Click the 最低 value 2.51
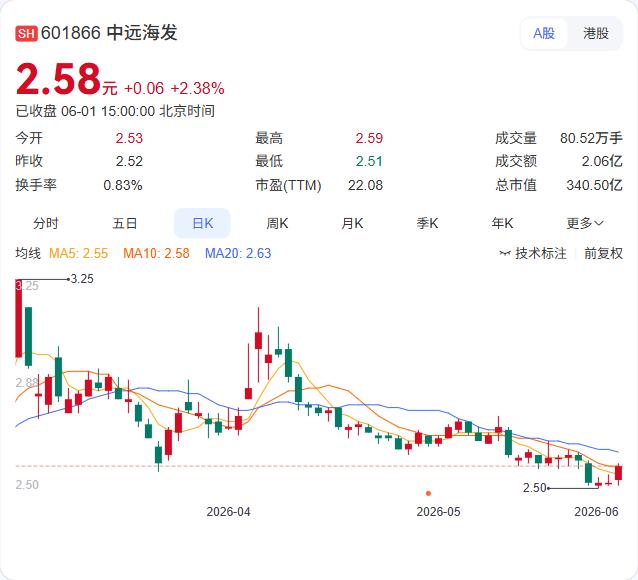Image resolution: width=638 pixels, height=580 pixels. point(369,161)
